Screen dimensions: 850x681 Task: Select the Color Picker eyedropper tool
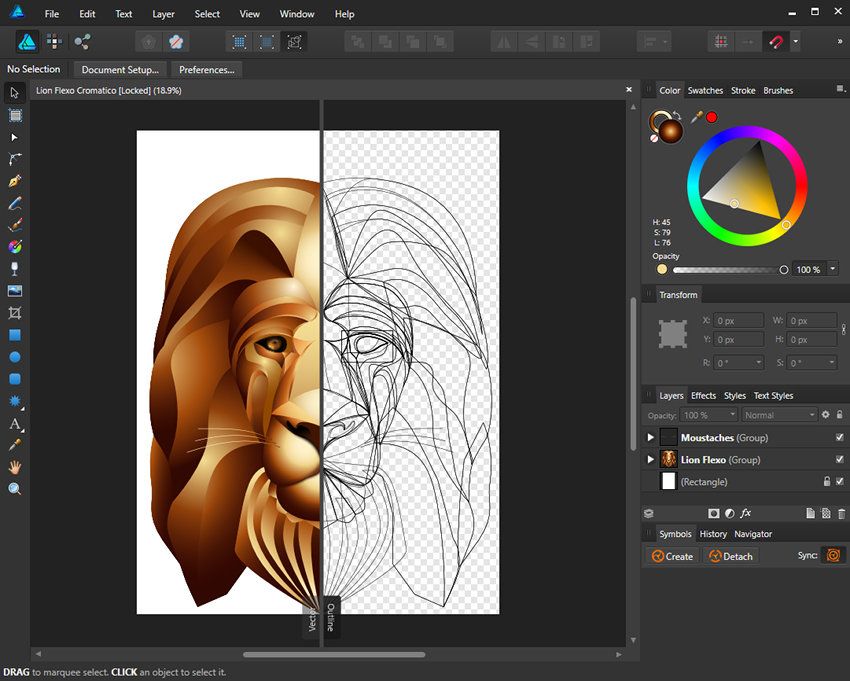coord(15,445)
